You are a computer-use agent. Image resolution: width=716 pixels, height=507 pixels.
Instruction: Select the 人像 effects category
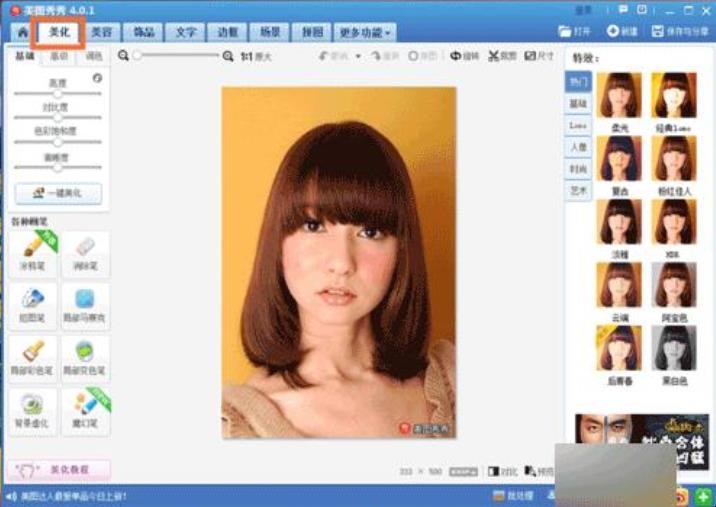pos(578,147)
